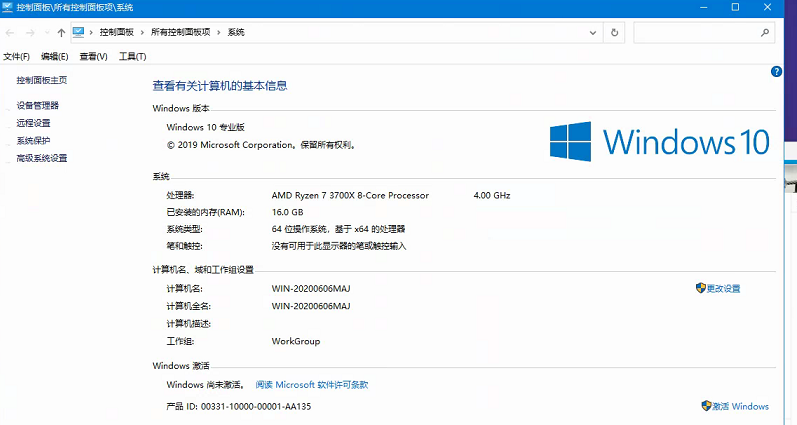Click the 查看有关计算机的基本信息 heading
The width and height of the screenshot is (797, 425).
click(x=220, y=86)
